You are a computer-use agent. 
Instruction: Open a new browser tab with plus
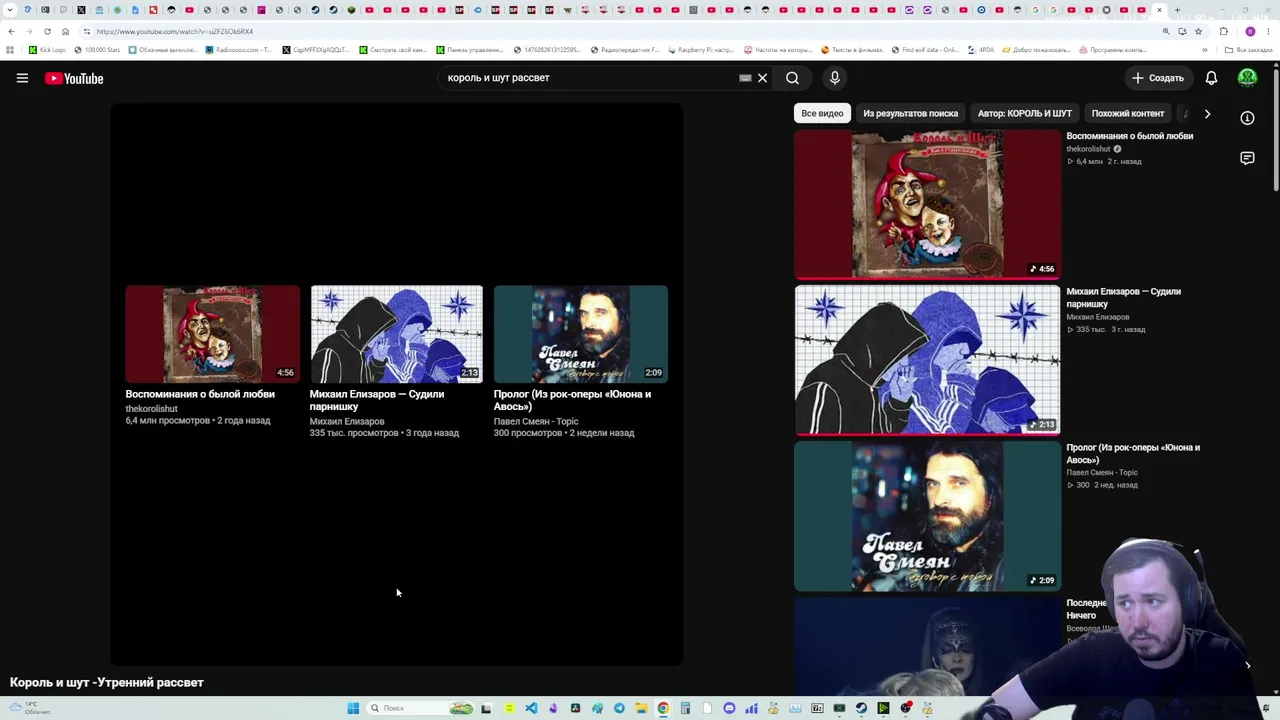click(x=1177, y=10)
